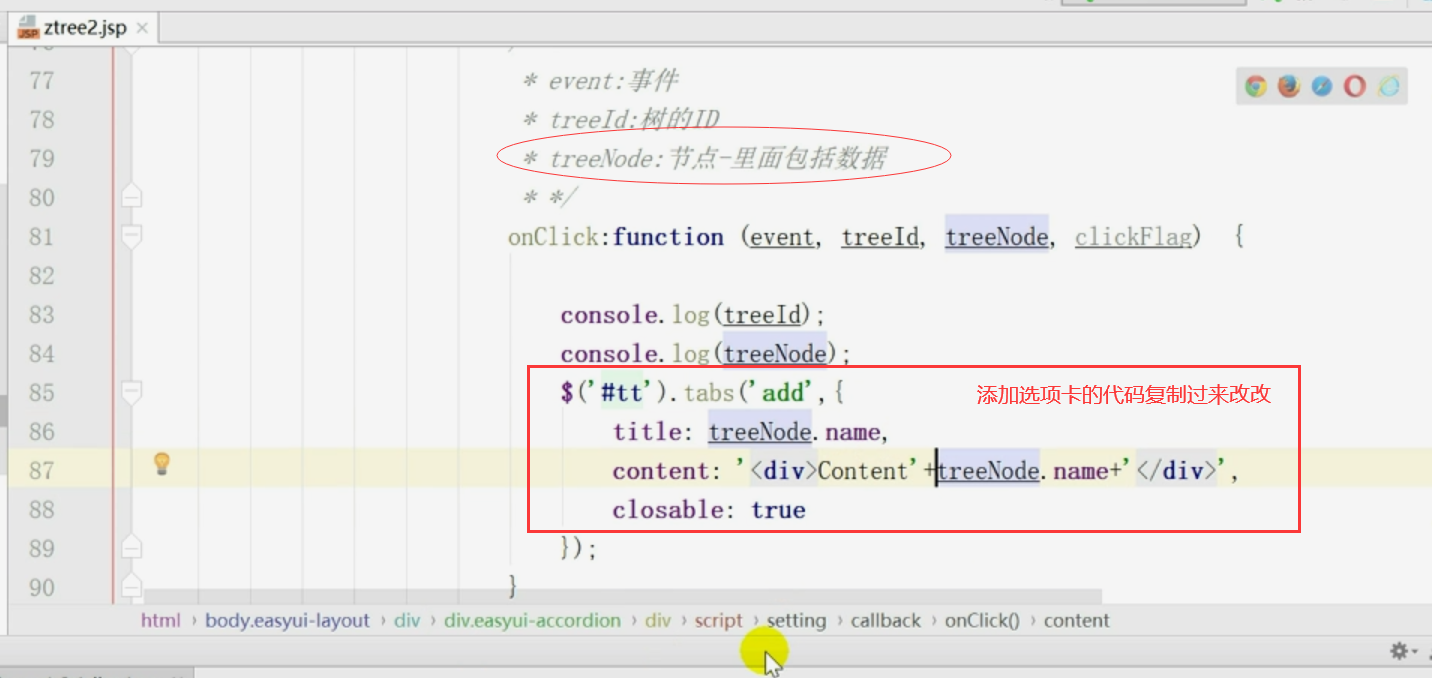Click the 'event' parameter in onClick signature
Image resolution: width=1432 pixels, height=678 pixels.
click(x=782, y=237)
